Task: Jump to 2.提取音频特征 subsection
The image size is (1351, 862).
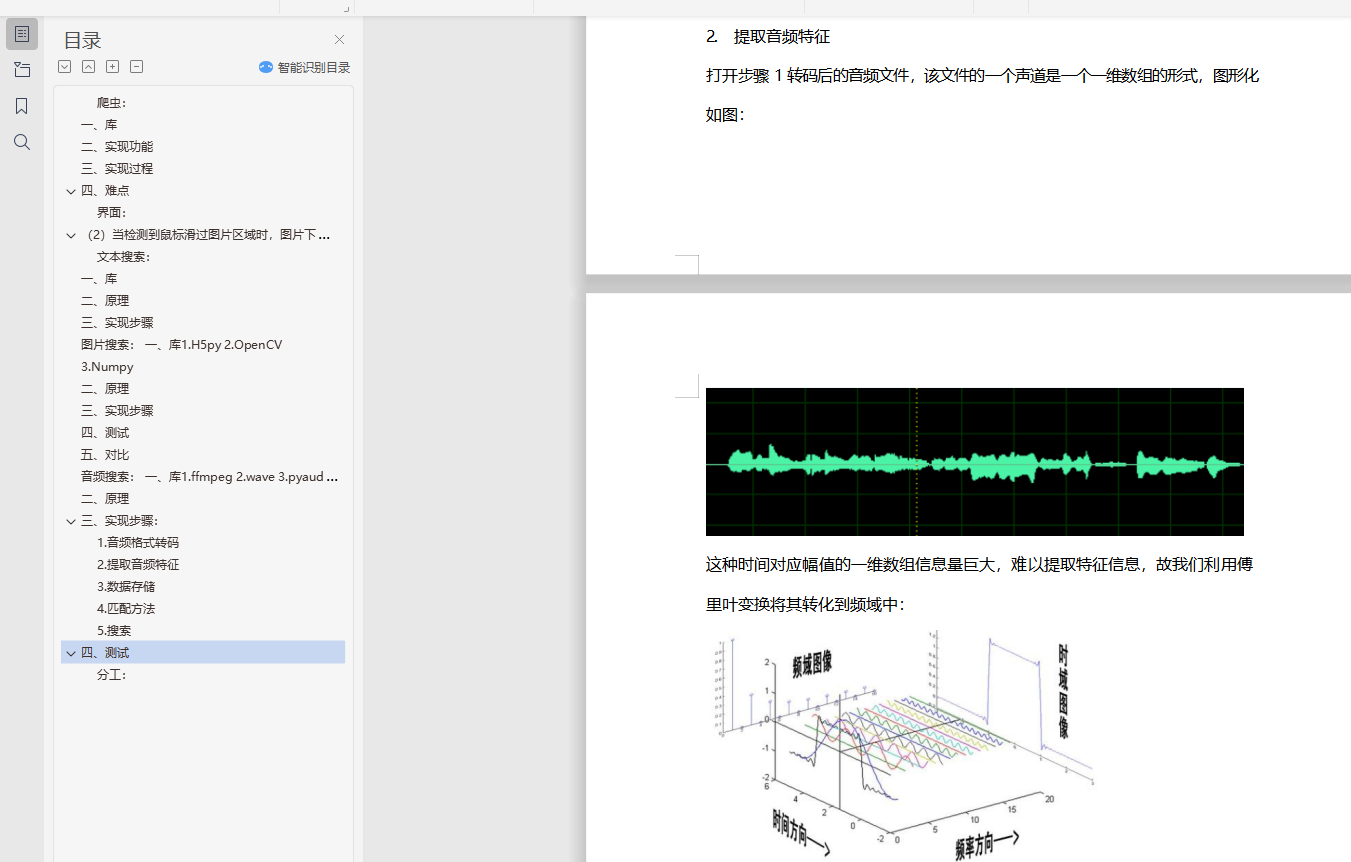Action: pyautogui.click(x=138, y=565)
